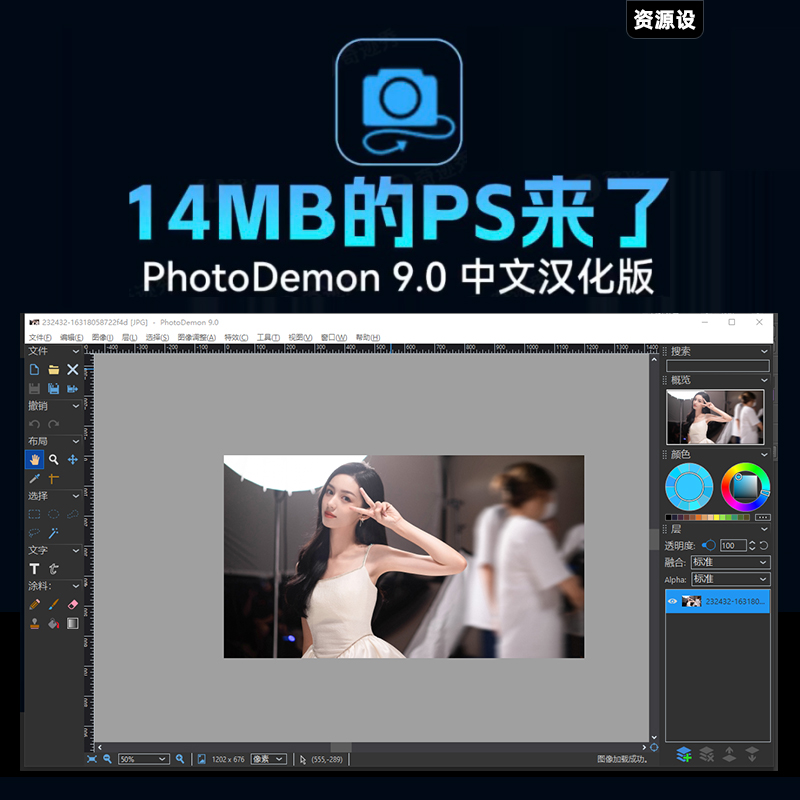Click the palette options ellipsis button

[x=763, y=517]
